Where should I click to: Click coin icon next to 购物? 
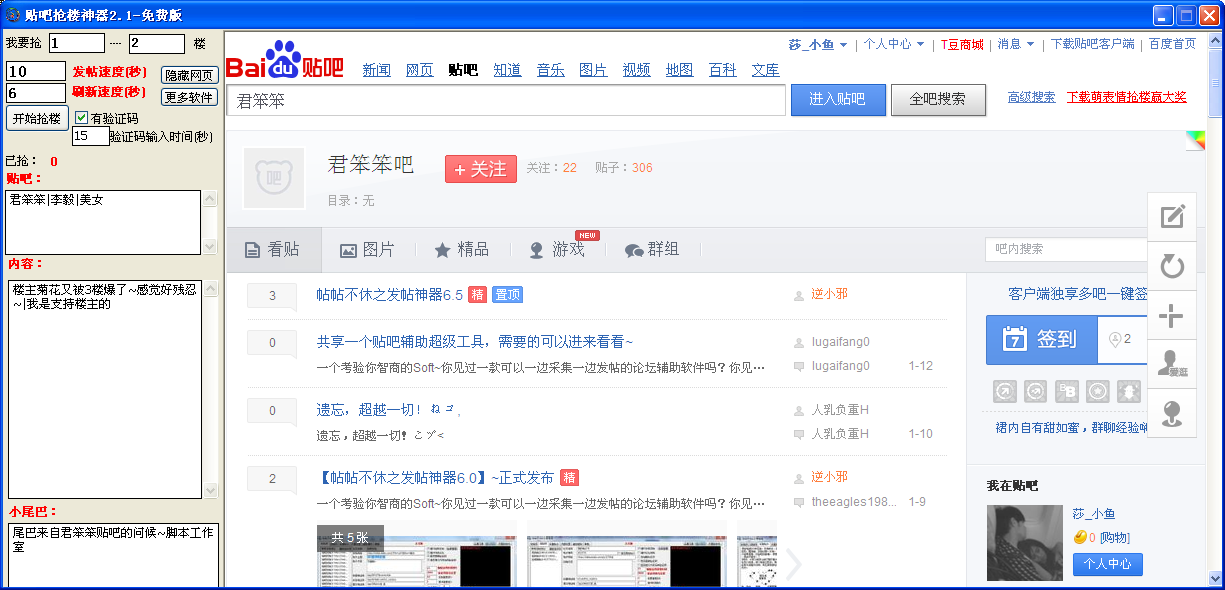[x=1080, y=537]
